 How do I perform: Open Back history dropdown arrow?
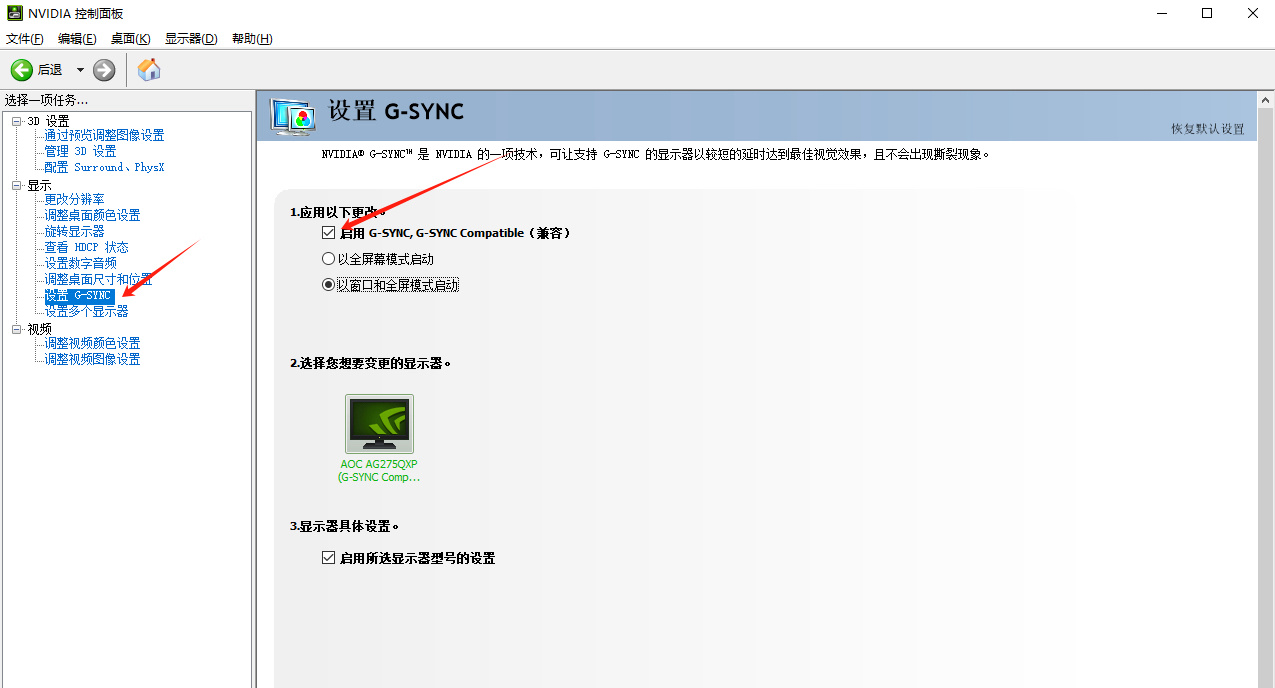pos(80,70)
